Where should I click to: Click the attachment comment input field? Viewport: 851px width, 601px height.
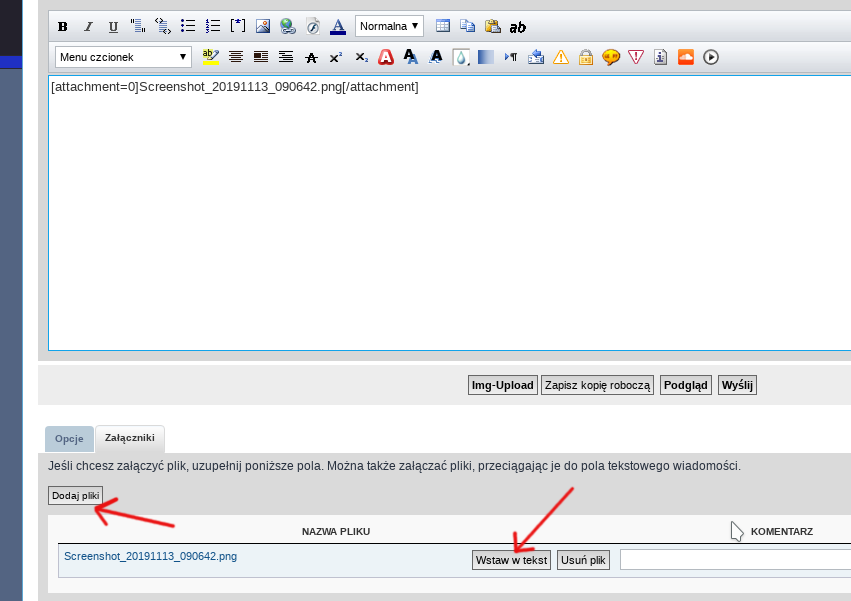(x=735, y=560)
